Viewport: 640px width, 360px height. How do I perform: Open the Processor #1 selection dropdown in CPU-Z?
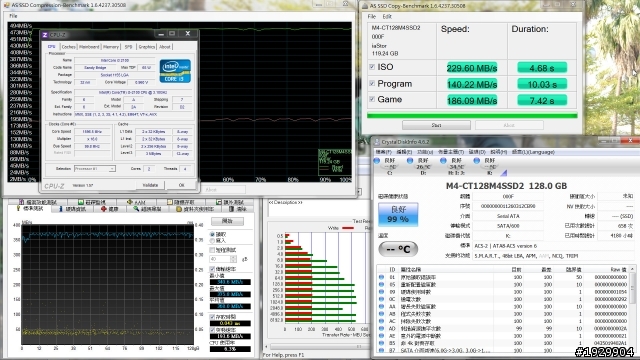95,169
